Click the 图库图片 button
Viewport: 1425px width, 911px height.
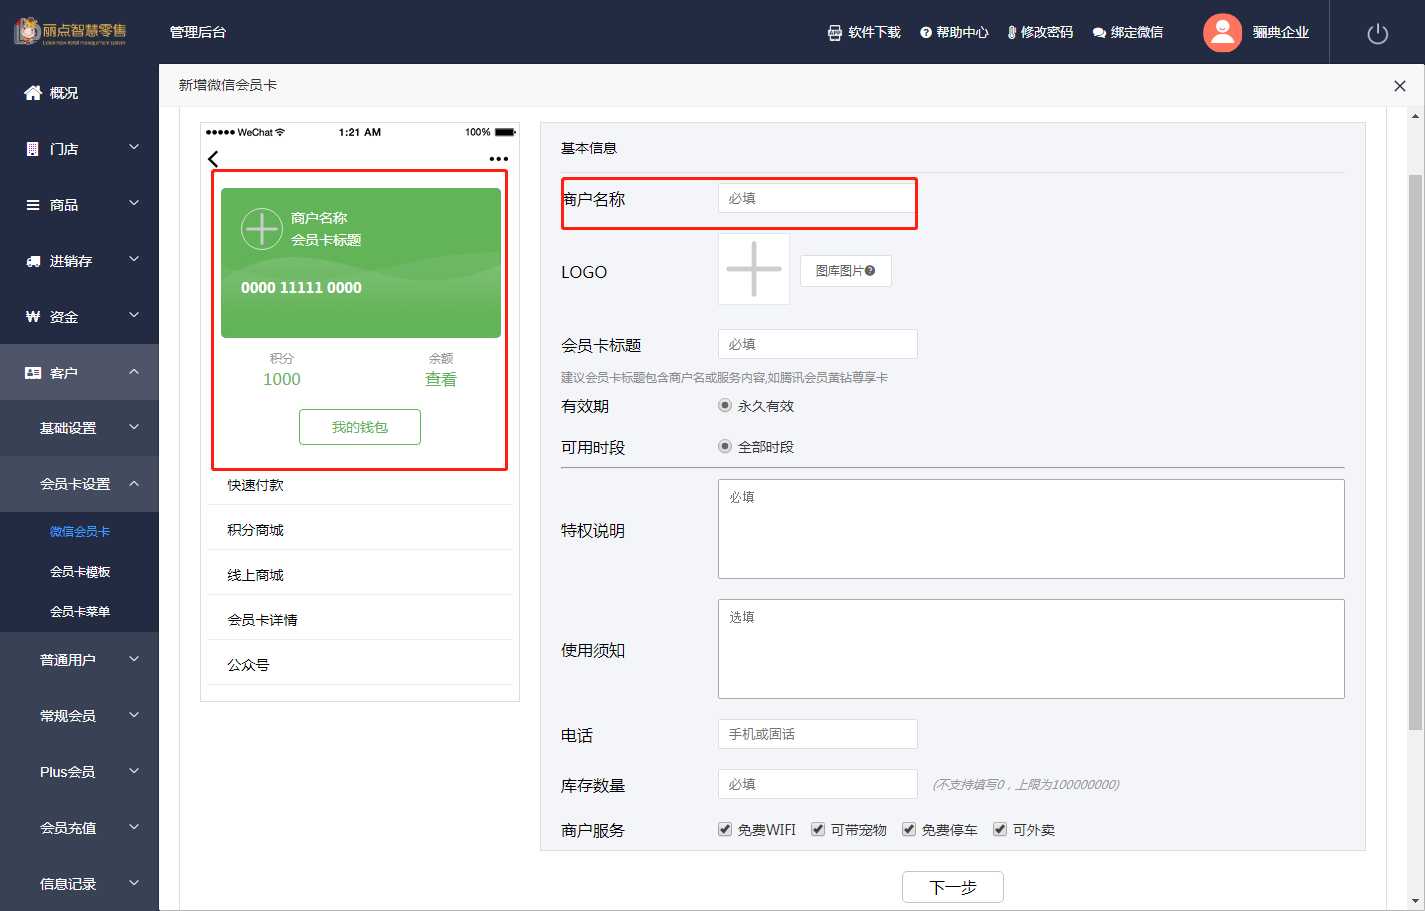pyautogui.click(x=845, y=271)
